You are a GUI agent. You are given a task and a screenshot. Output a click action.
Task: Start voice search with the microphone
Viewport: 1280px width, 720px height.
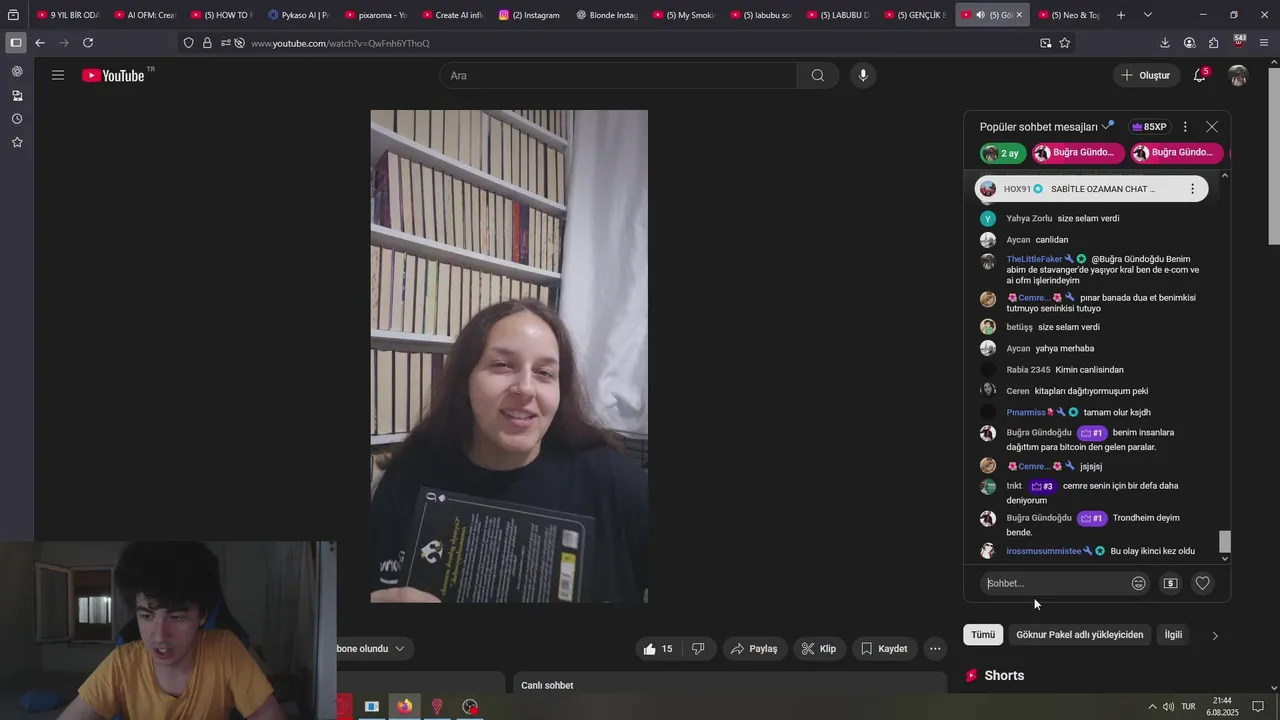863,75
